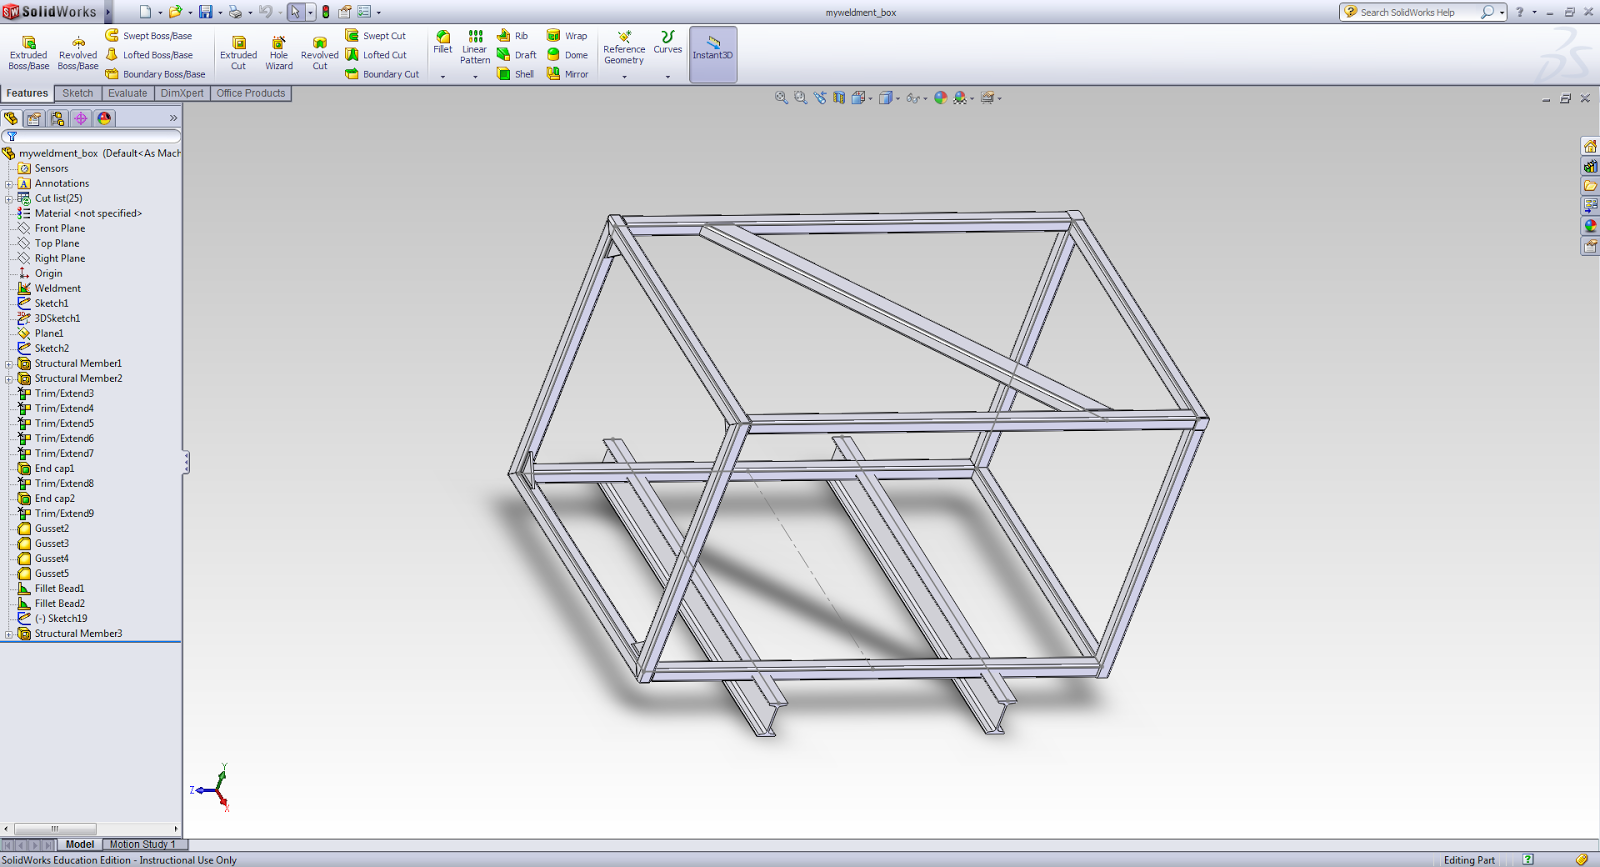
Task: Select the Extruded Boss/Base tool
Action: pos(28,52)
